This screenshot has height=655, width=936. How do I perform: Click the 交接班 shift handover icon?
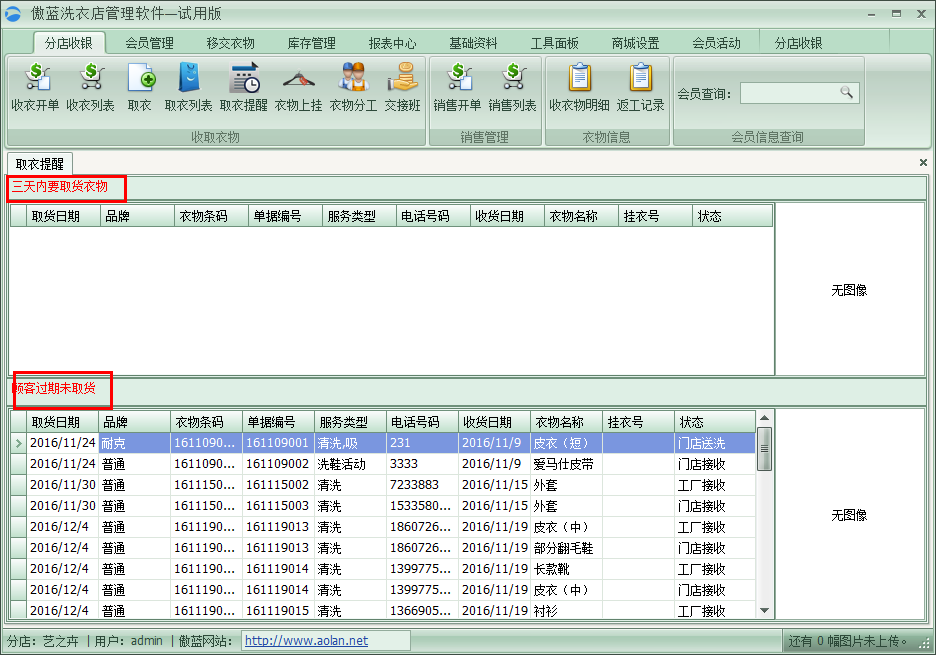[x=402, y=86]
